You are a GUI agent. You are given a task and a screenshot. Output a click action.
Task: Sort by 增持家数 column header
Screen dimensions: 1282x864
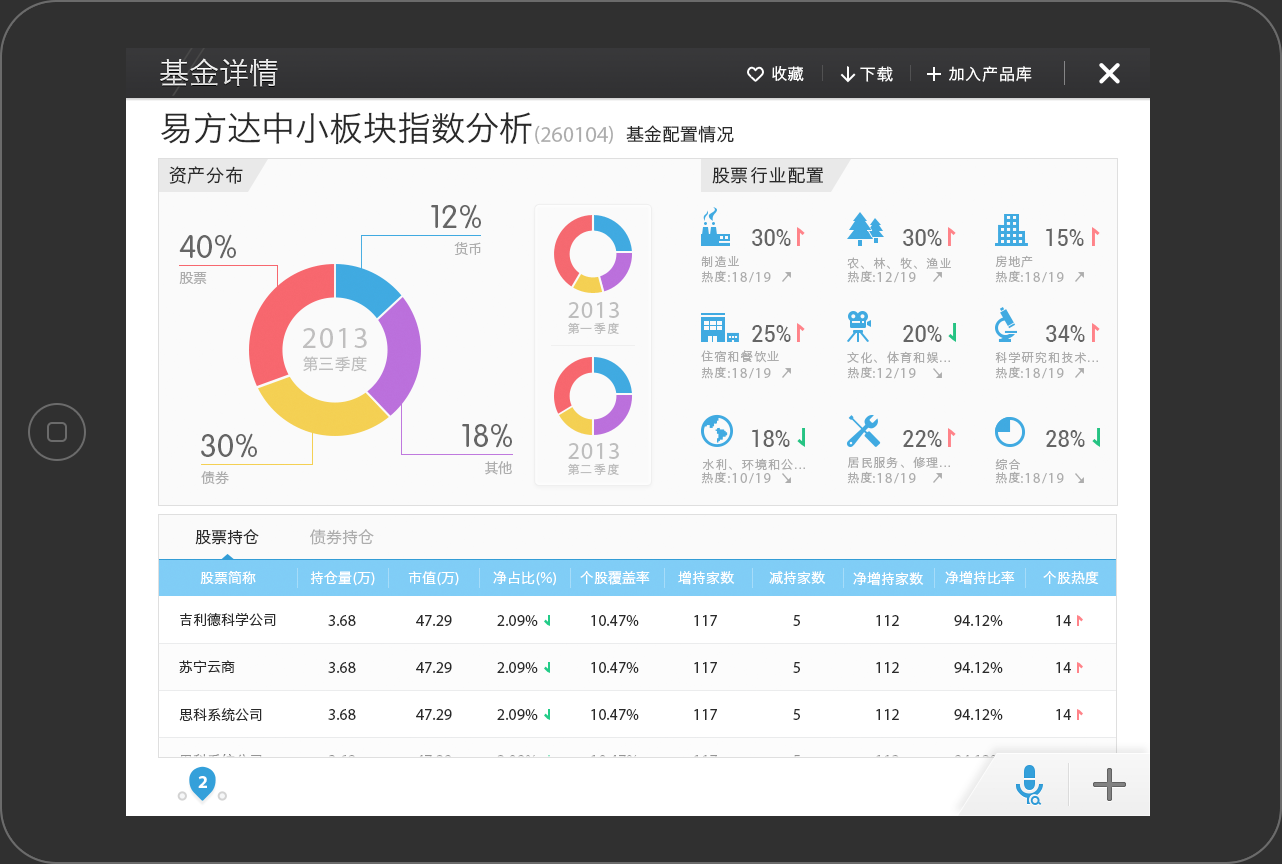(706, 578)
